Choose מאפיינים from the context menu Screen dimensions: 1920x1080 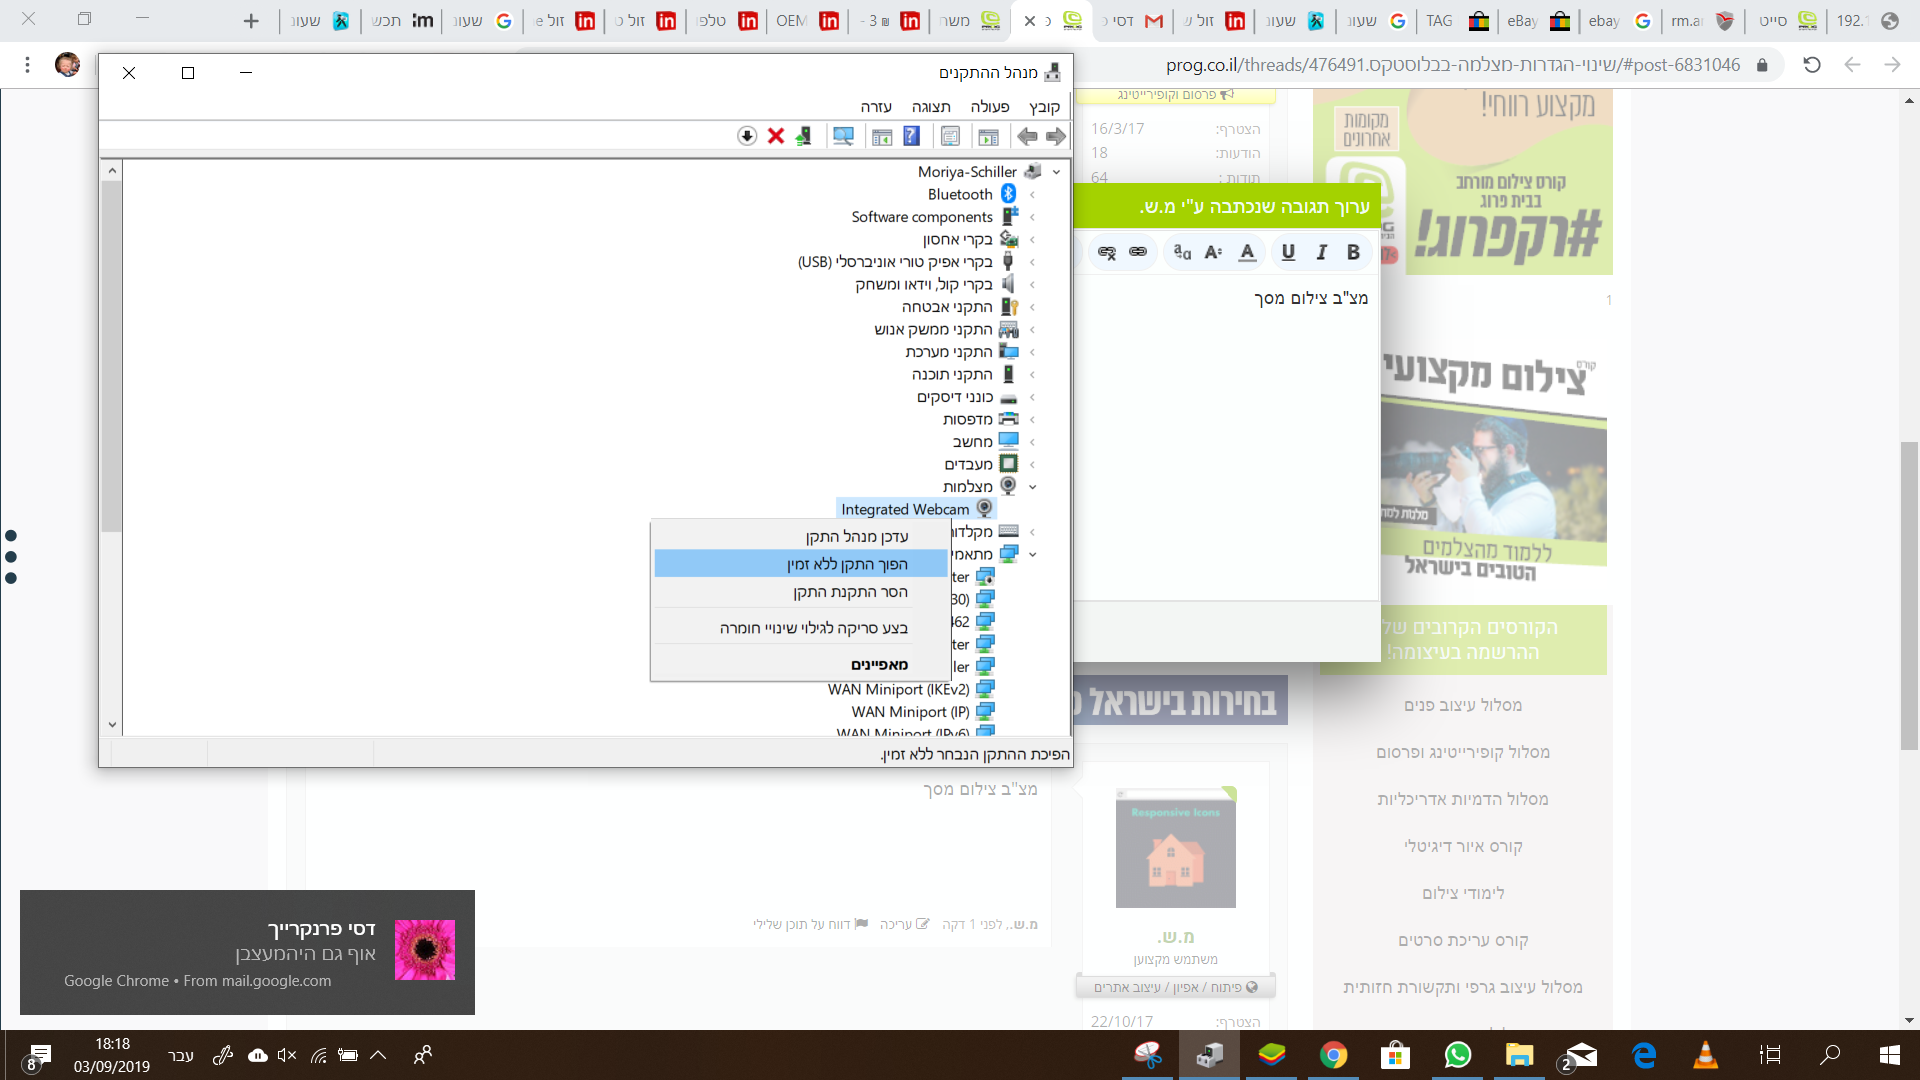tap(879, 664)
